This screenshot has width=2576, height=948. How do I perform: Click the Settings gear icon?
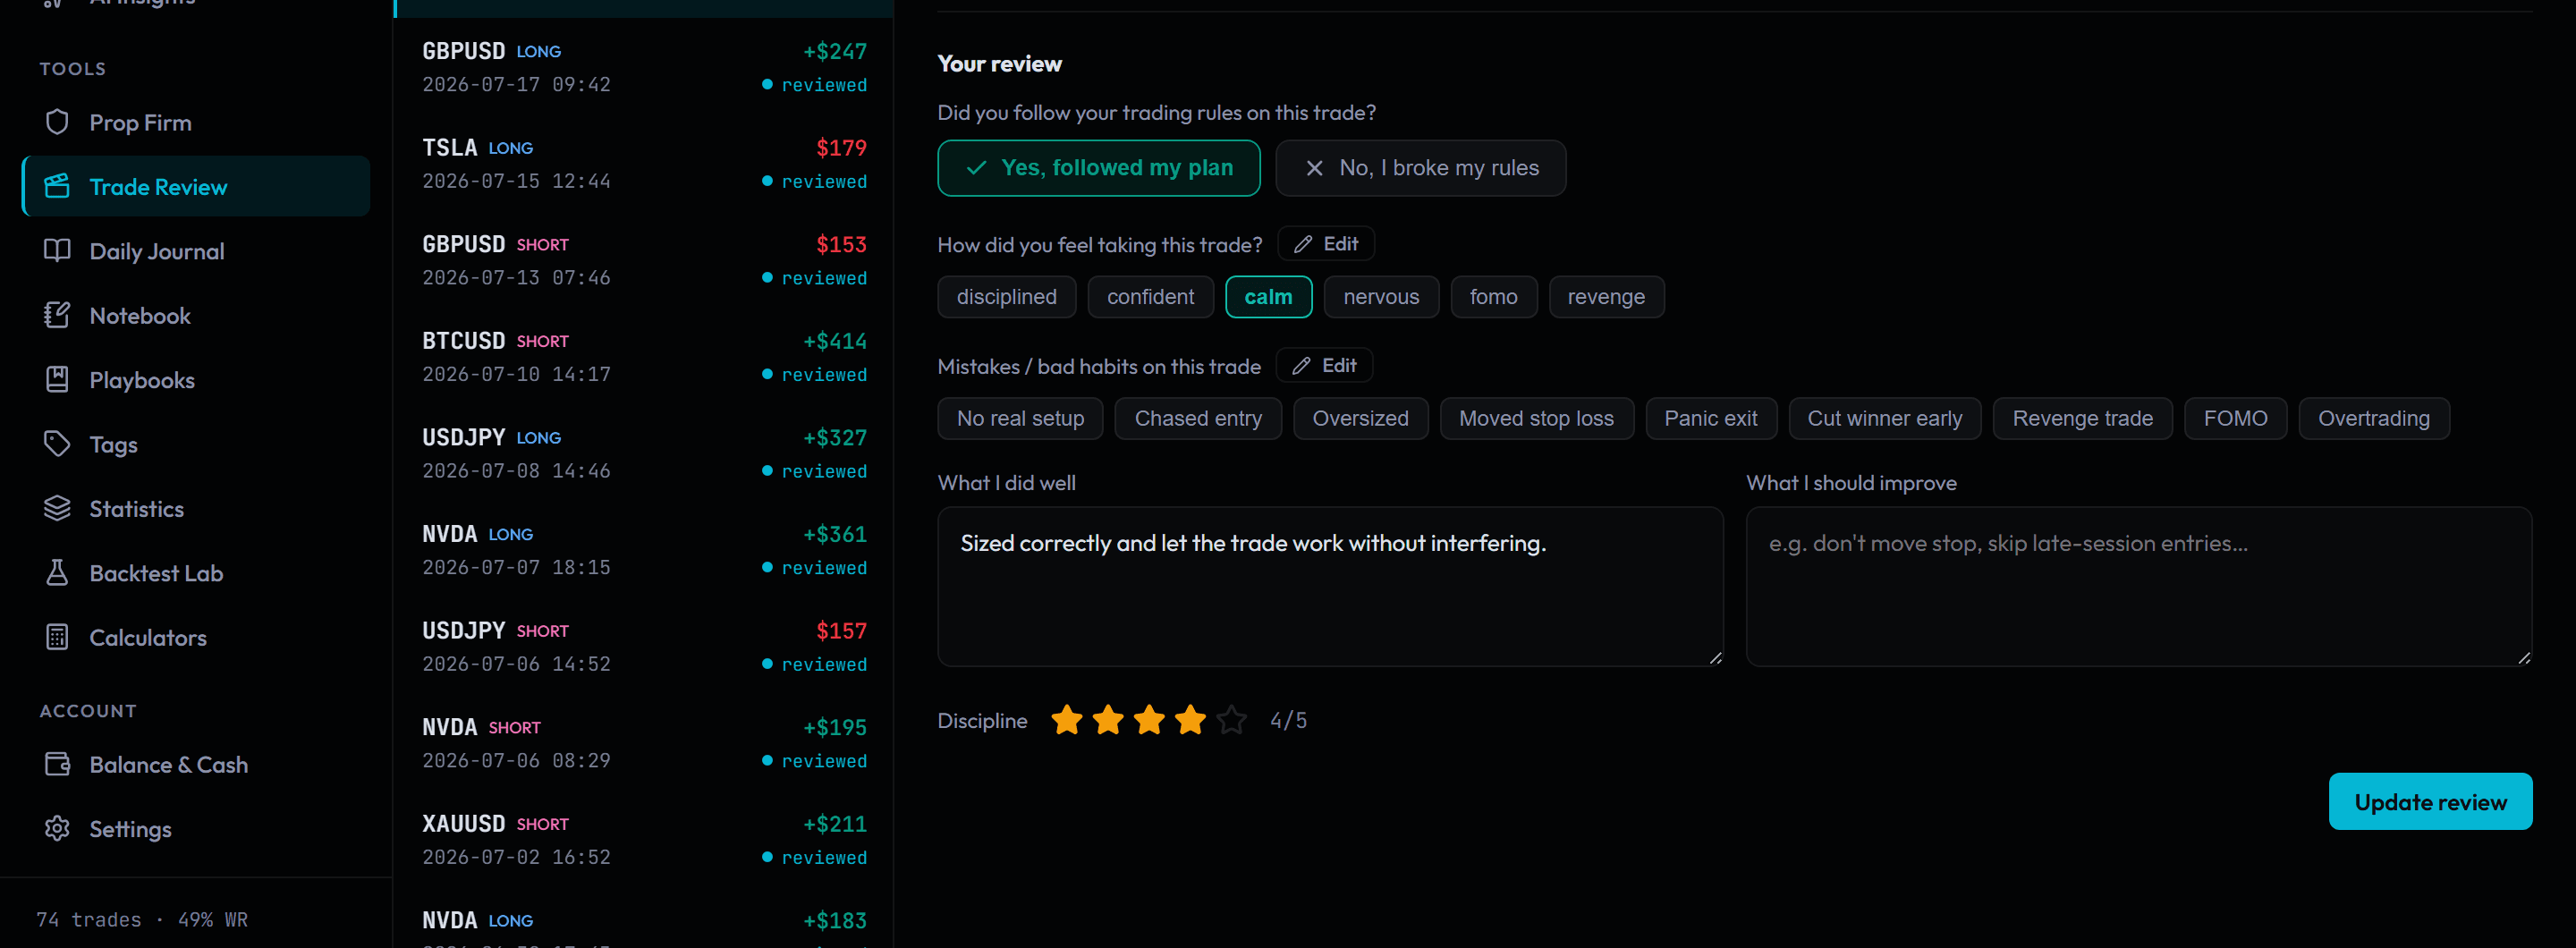point(57,829)
